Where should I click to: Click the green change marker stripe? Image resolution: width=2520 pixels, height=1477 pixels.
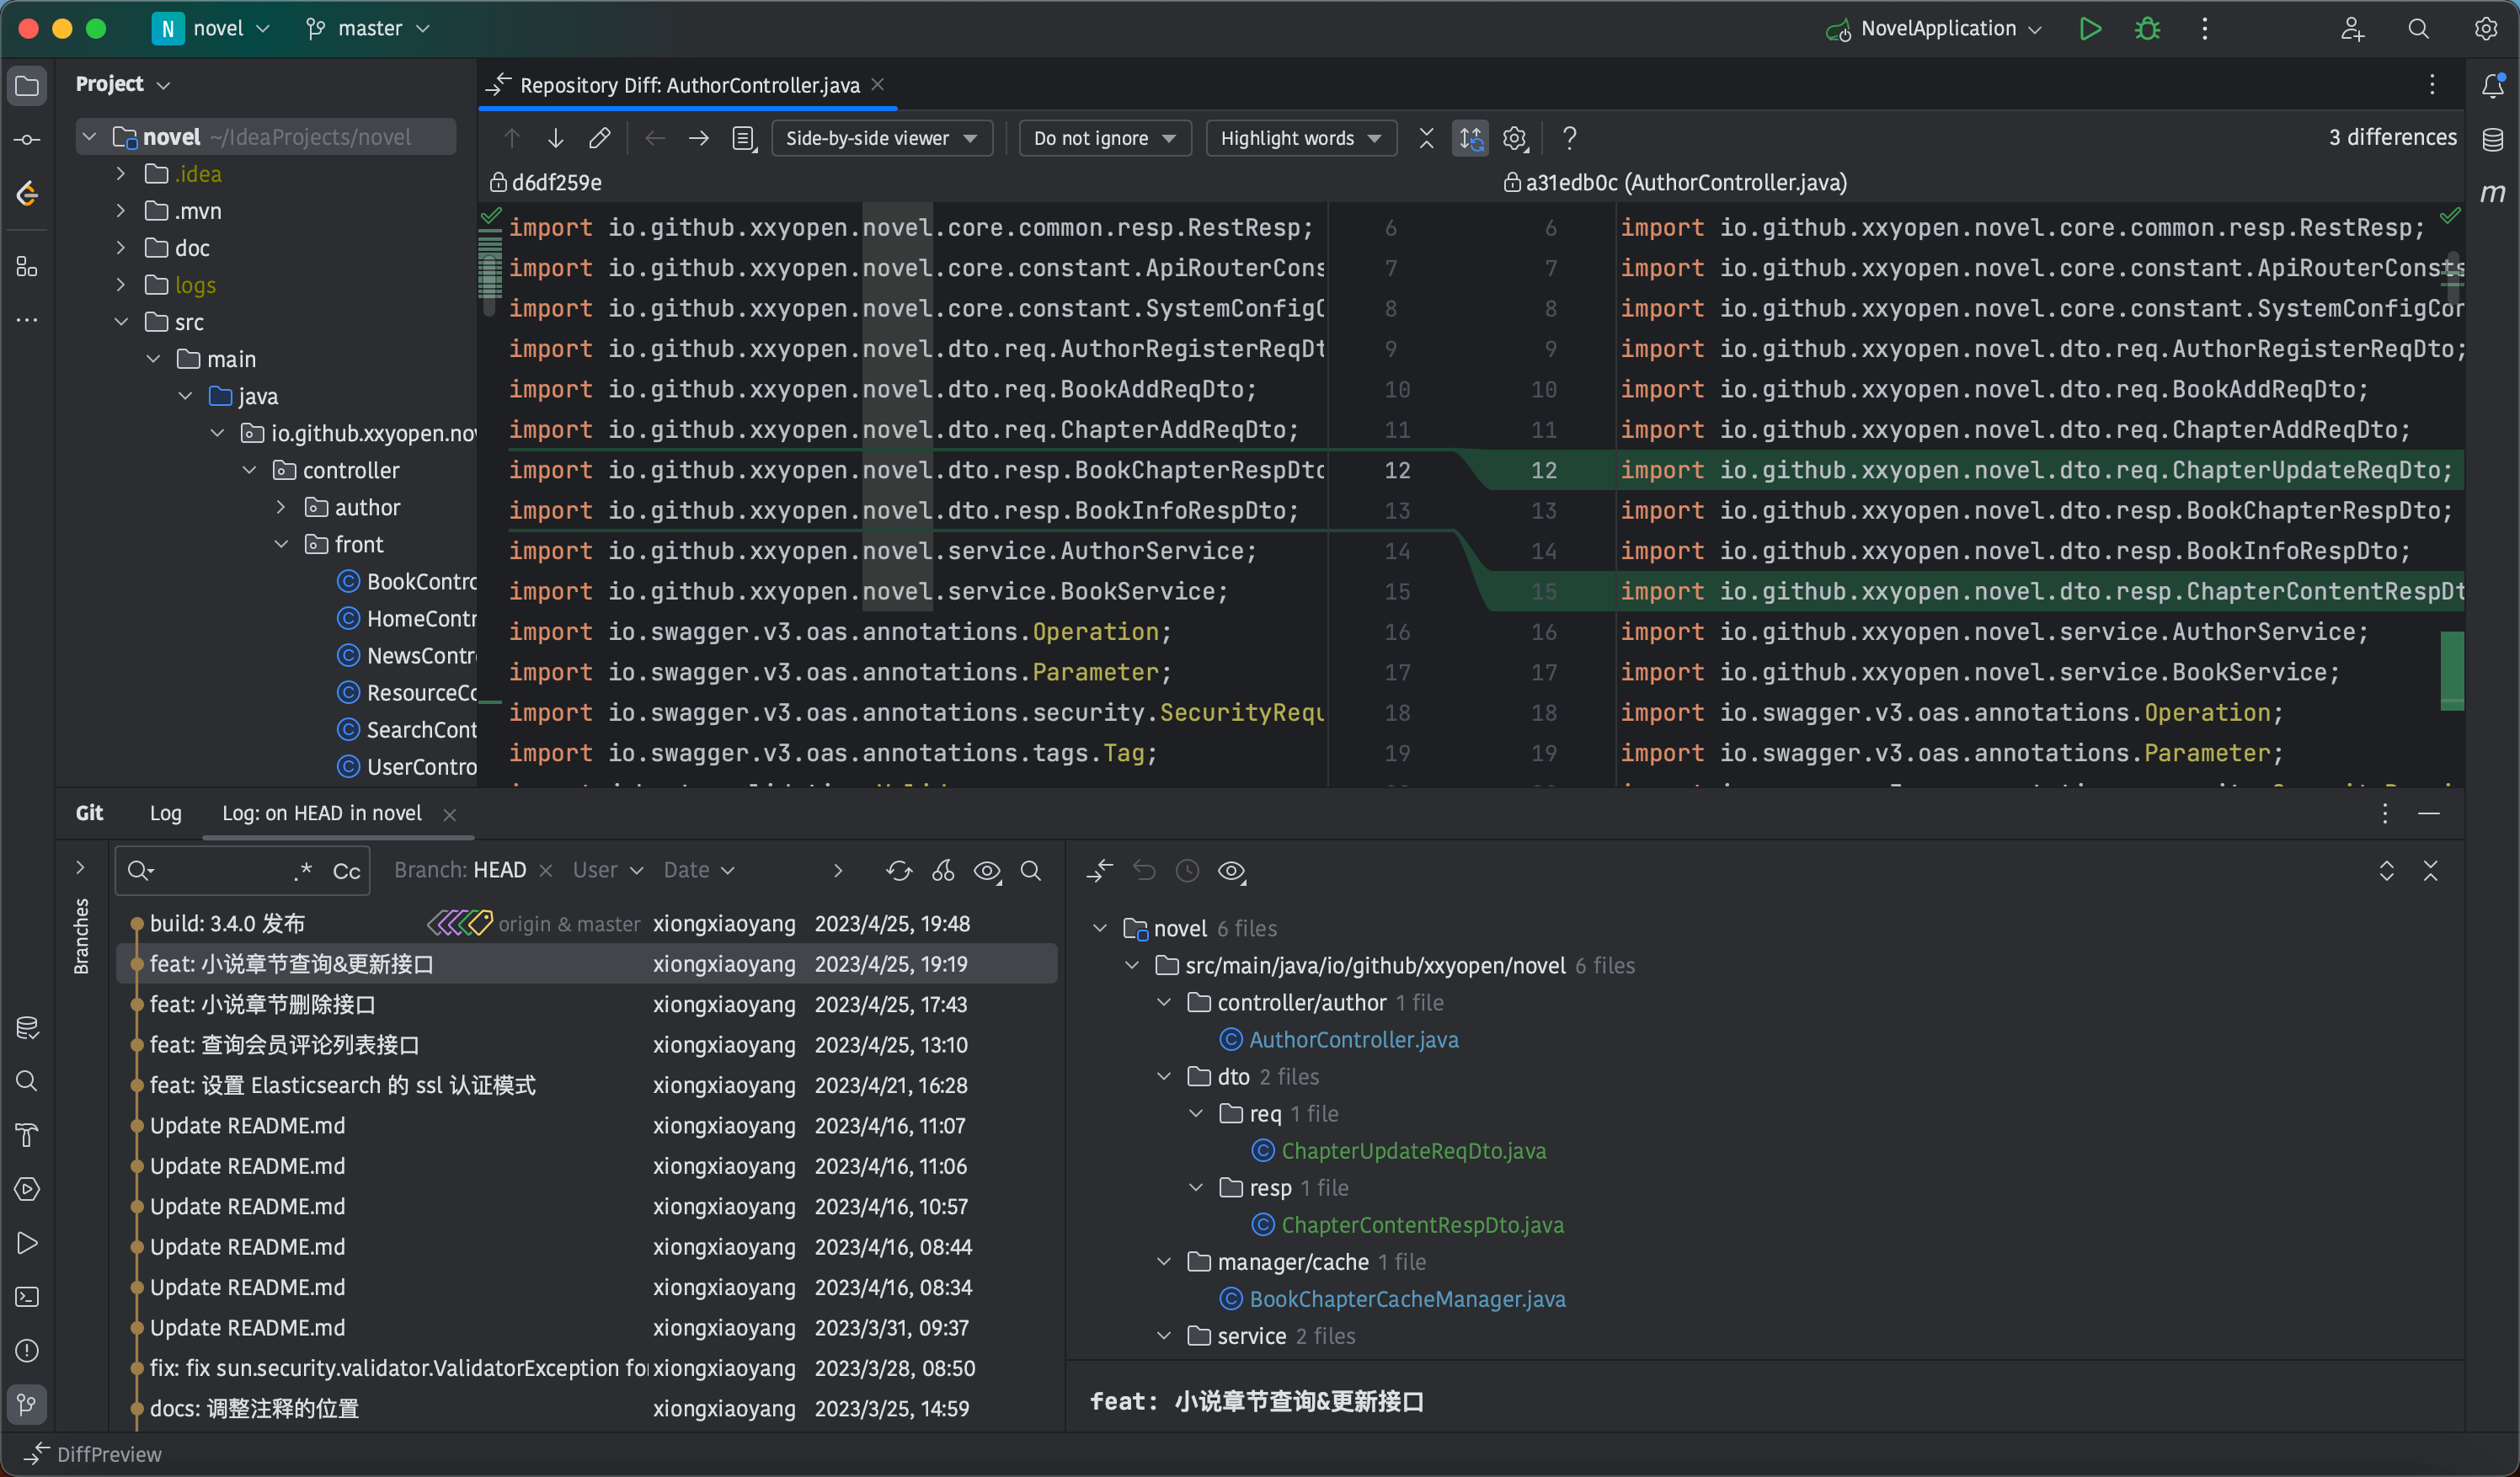click(2451, 670)
